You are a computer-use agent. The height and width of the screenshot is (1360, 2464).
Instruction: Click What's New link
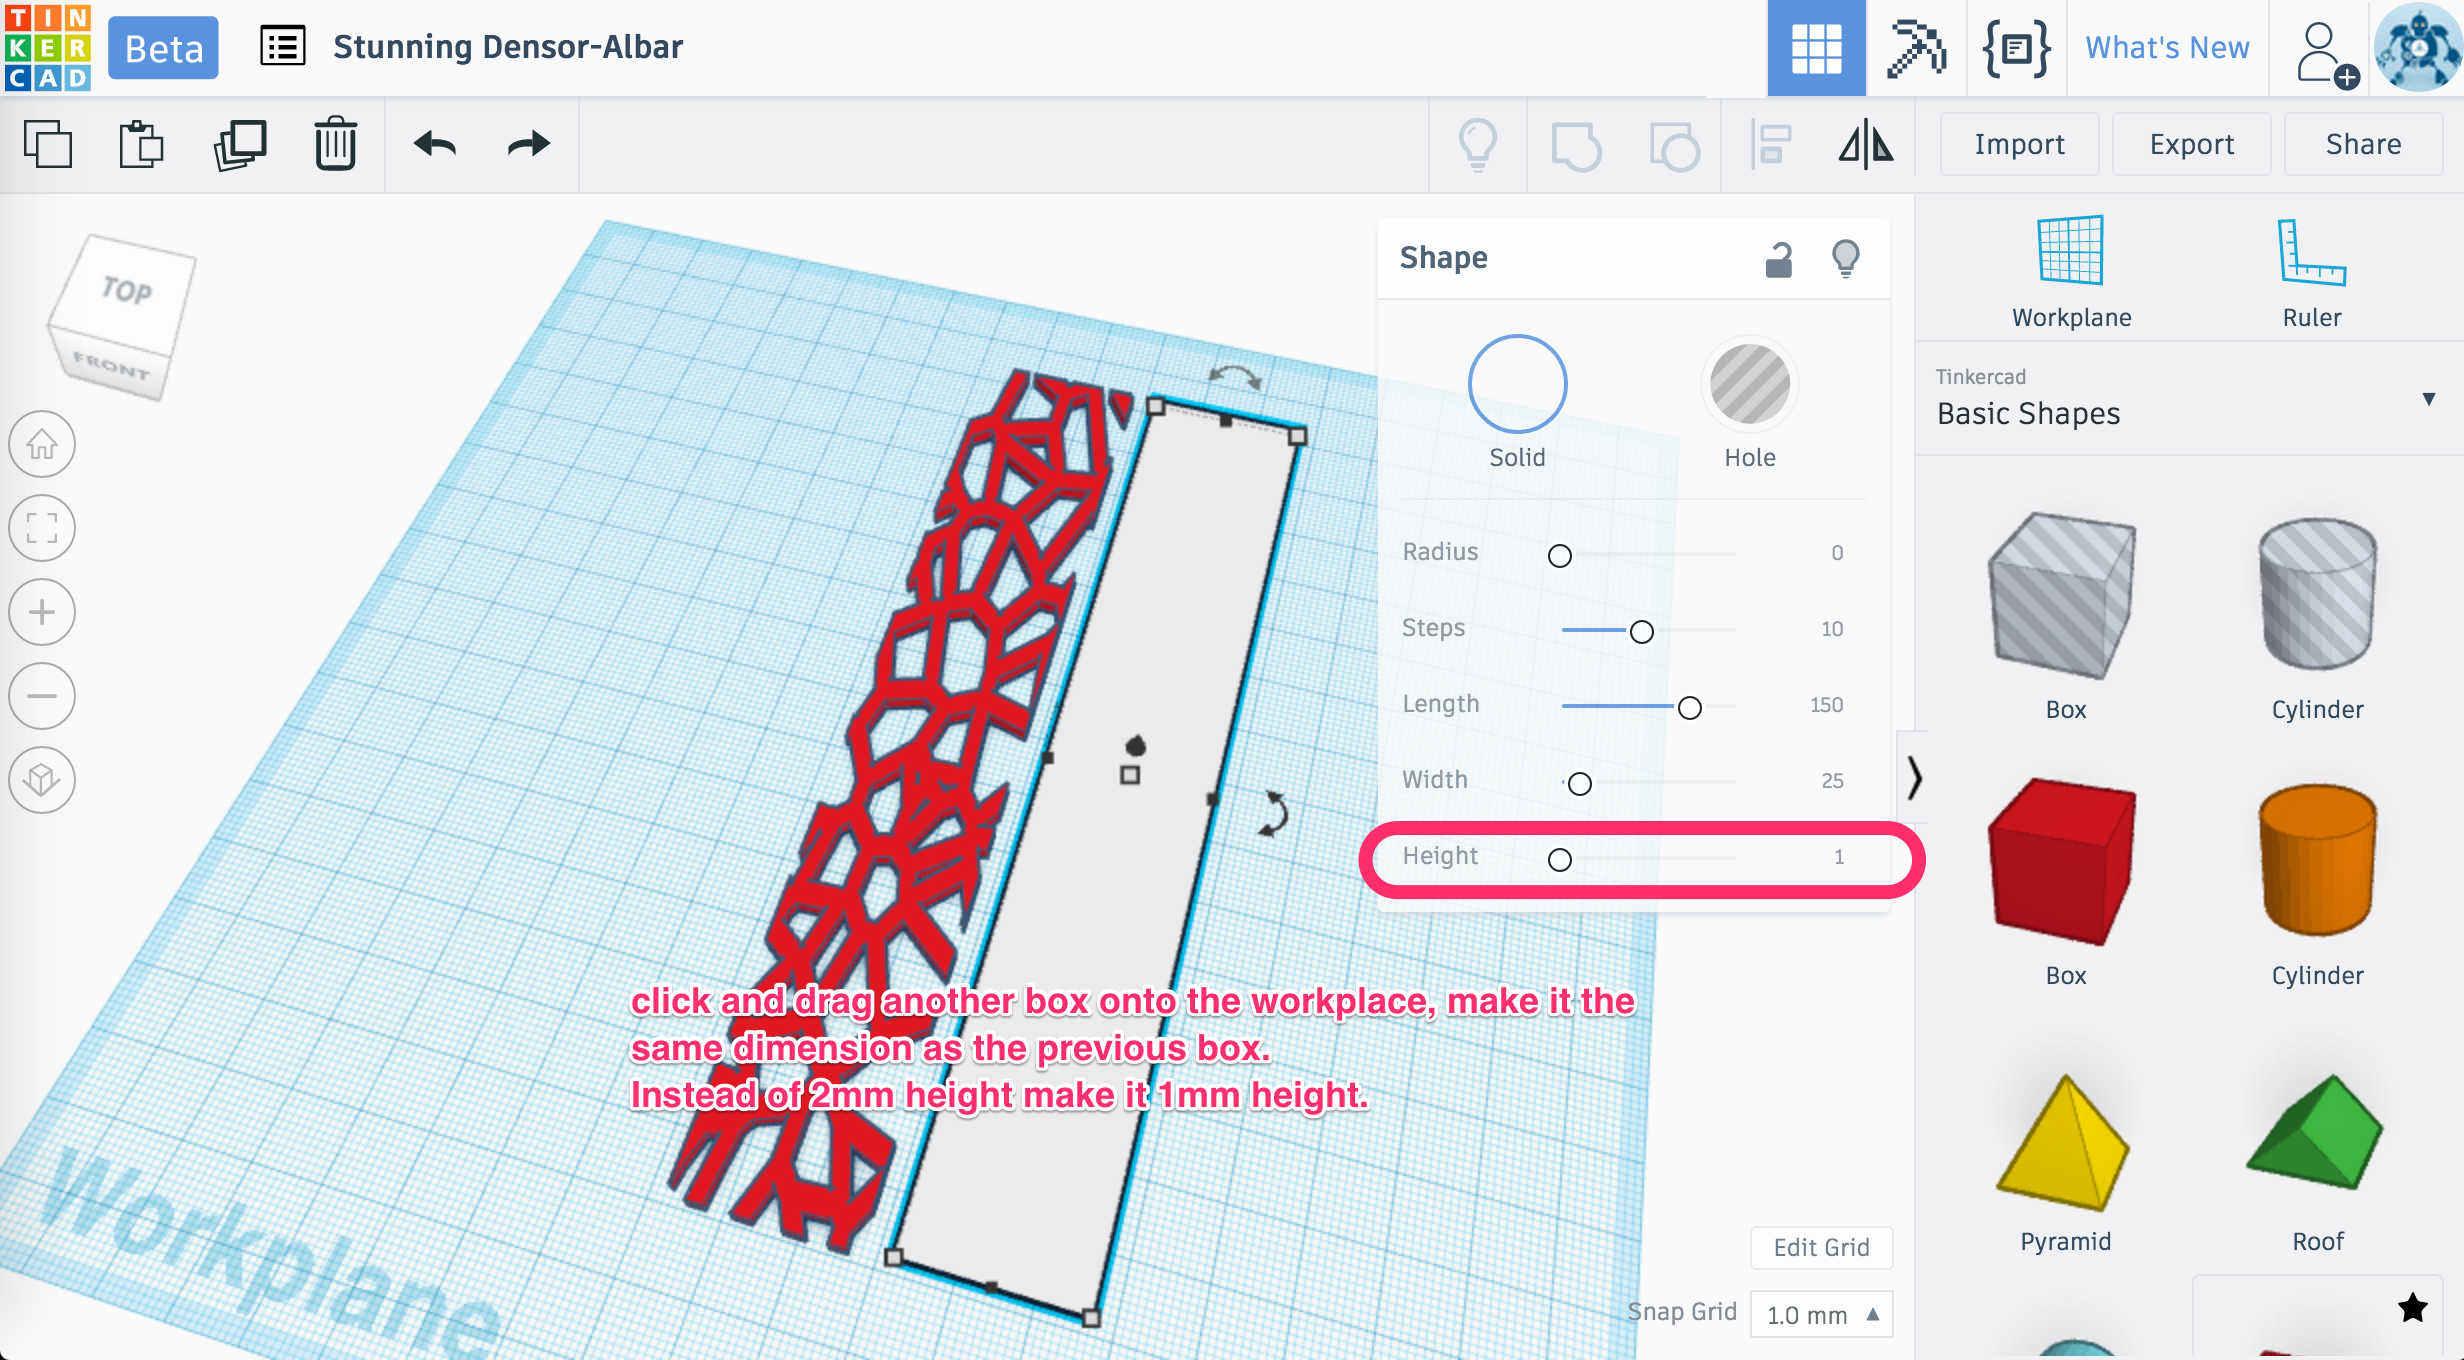[x=2166, y=45]
